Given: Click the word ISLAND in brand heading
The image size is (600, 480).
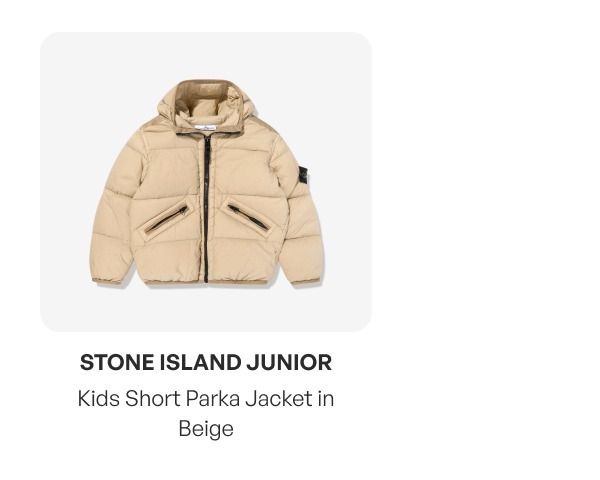Looking at the screenshot, I should tap(201, 362).
